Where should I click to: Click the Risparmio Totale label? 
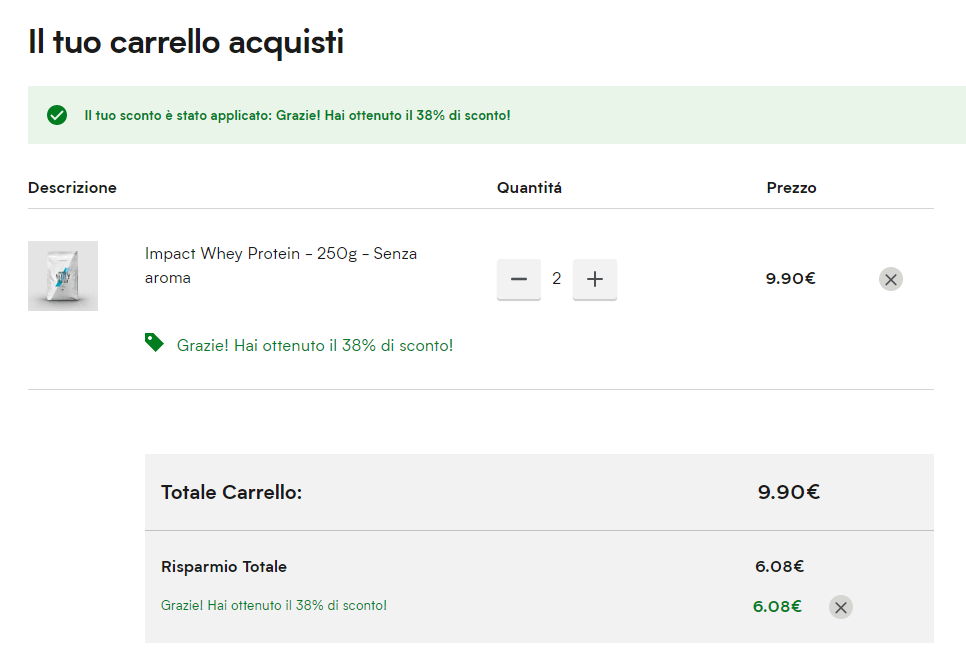(x=224, y=567)
